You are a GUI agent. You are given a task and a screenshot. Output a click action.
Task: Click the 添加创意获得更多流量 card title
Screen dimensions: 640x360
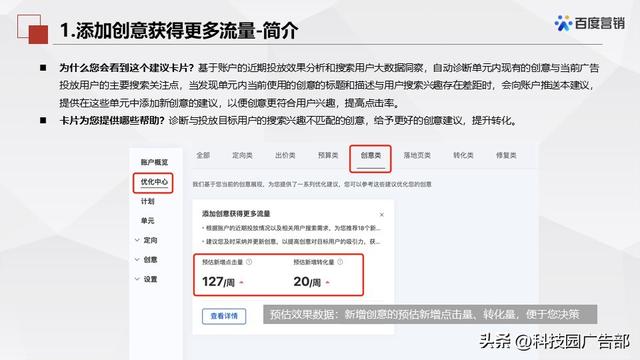[236, 213]
